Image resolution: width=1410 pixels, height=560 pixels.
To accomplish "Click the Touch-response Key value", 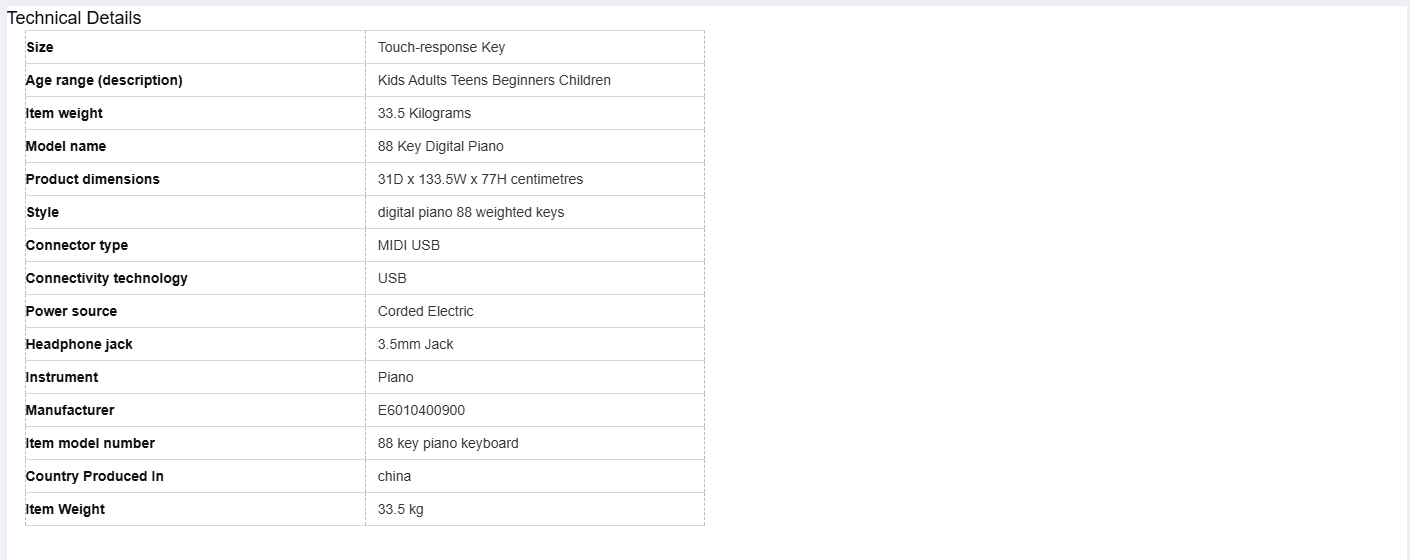I will tap(442, 47).
